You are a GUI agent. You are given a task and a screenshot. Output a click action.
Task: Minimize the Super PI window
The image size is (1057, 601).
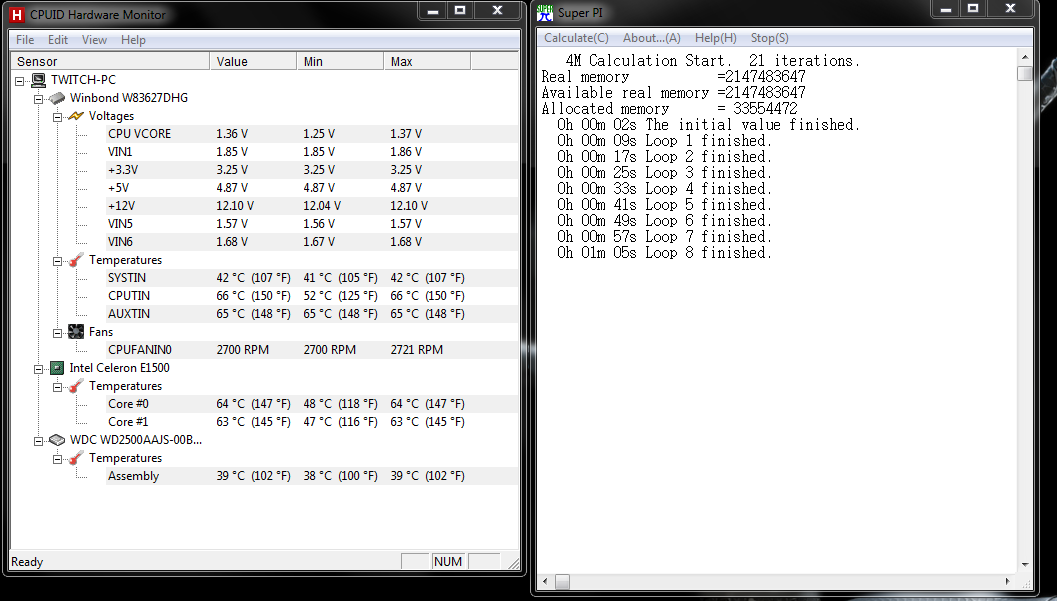[x=946, y=9]
